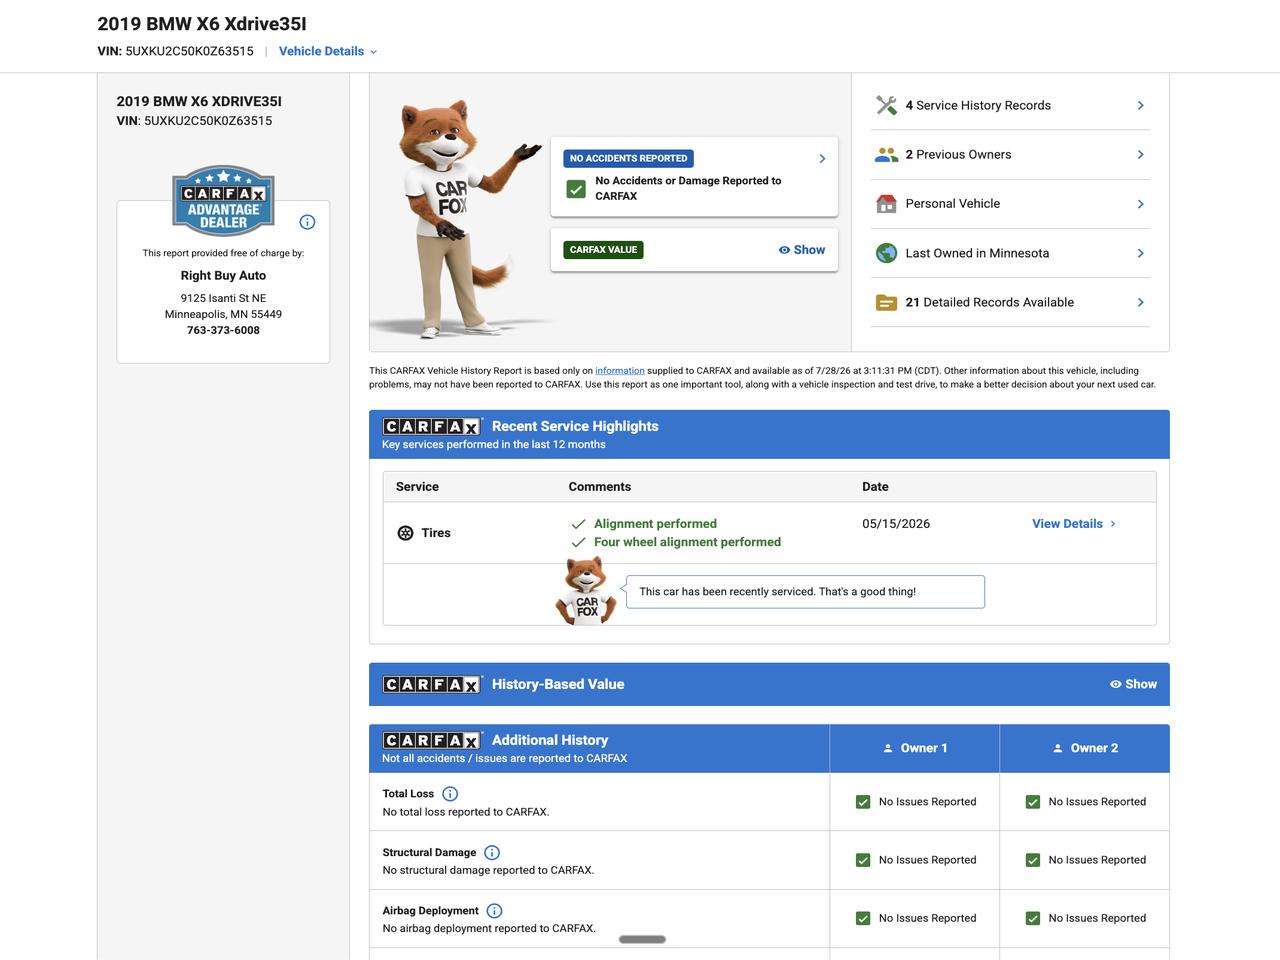Click the globe icon for Last Owned in Minnesota
This screenshot has height=960, width=1280.
886,253
